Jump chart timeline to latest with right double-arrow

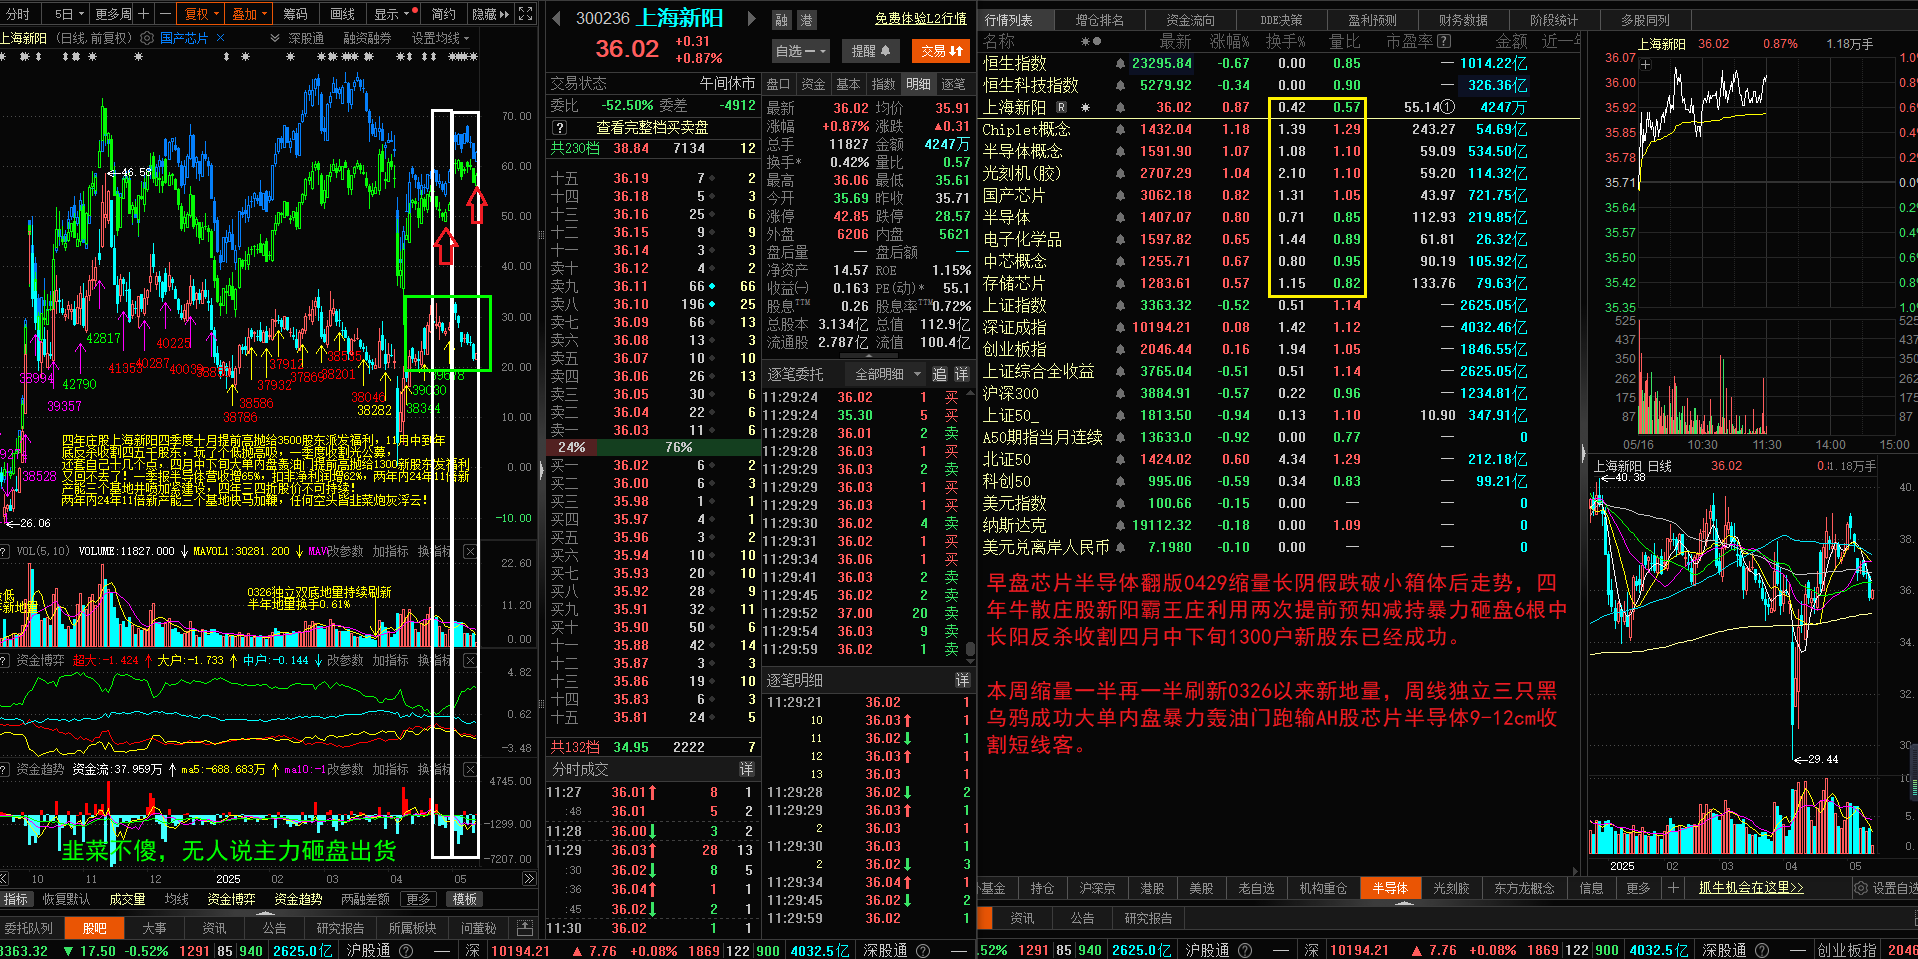529,879
